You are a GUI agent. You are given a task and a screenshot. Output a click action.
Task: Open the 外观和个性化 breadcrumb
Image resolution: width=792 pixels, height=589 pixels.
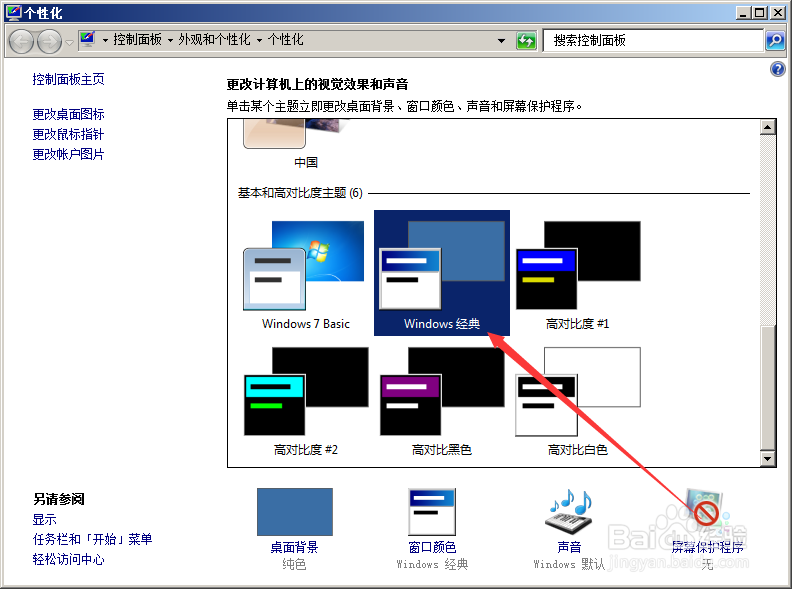[214, 39]
